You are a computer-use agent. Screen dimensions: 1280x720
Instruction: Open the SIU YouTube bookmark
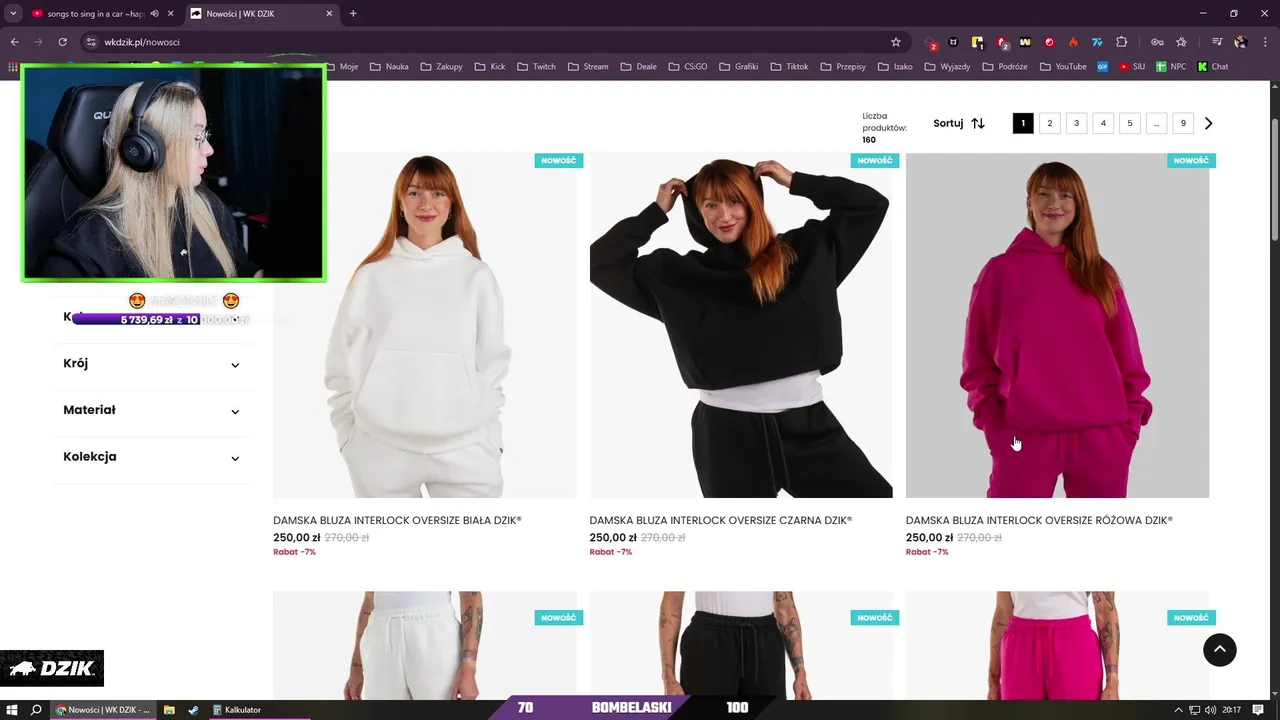[x=1132, y=67]
